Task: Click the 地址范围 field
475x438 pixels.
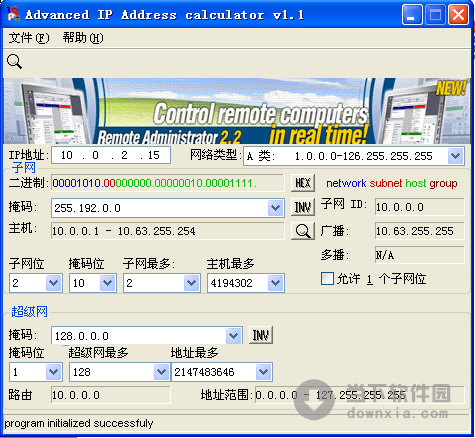Action: (x=359, y=395)
